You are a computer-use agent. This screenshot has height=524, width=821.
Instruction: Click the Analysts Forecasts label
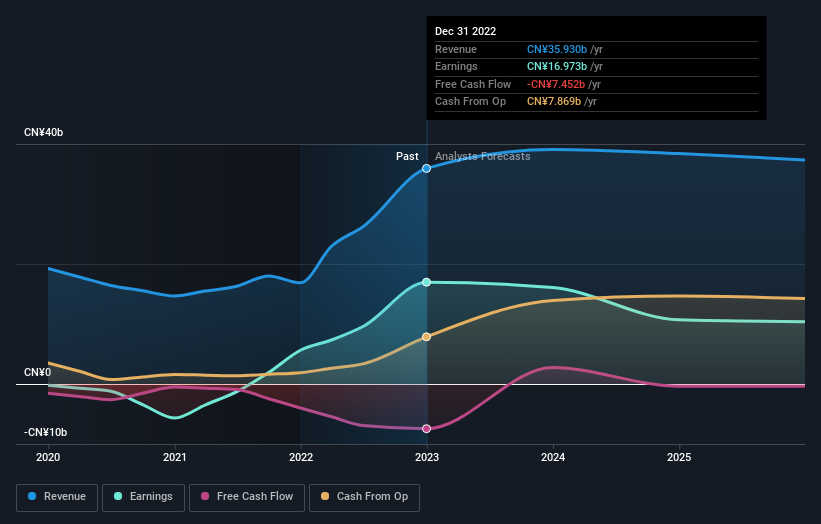click(x=483, y=157)
